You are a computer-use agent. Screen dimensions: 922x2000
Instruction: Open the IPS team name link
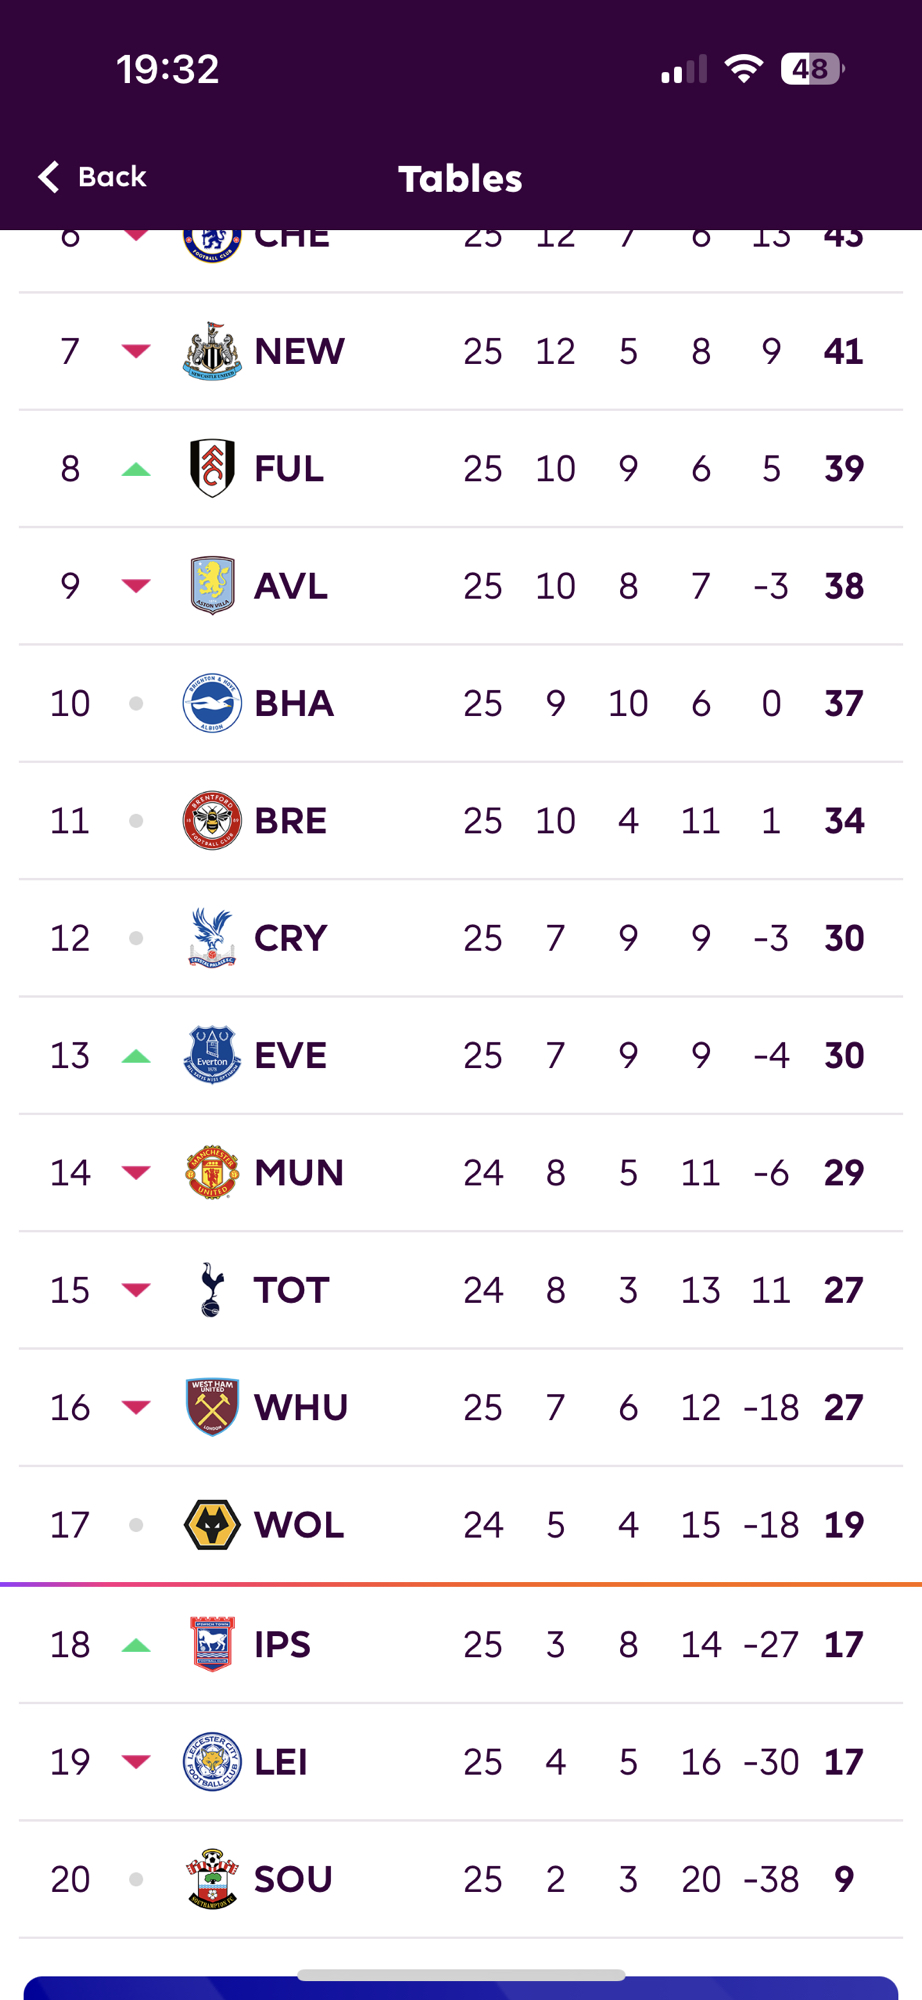pos(282,1644)
